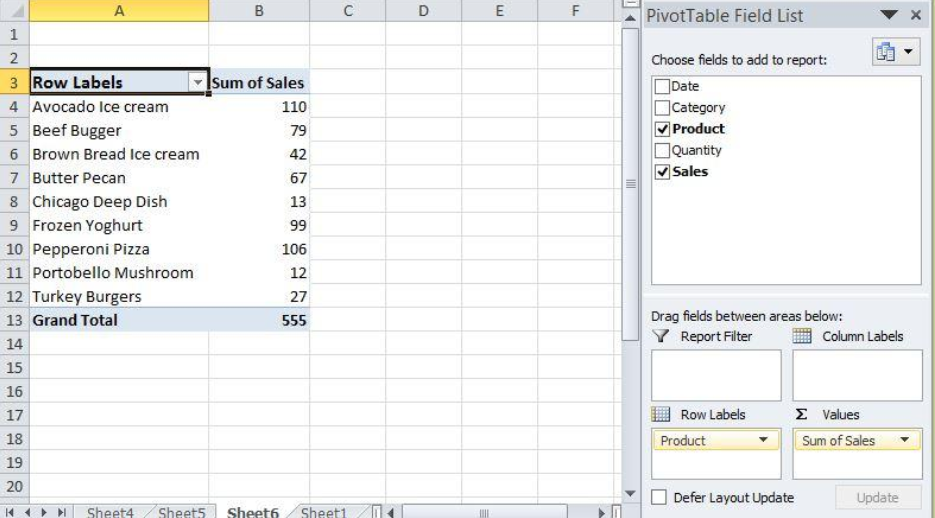Image resolution: width=935 pixels, height=518 pixels.
Task: Select the Grand Total label cell
Action: coord(119,320)
